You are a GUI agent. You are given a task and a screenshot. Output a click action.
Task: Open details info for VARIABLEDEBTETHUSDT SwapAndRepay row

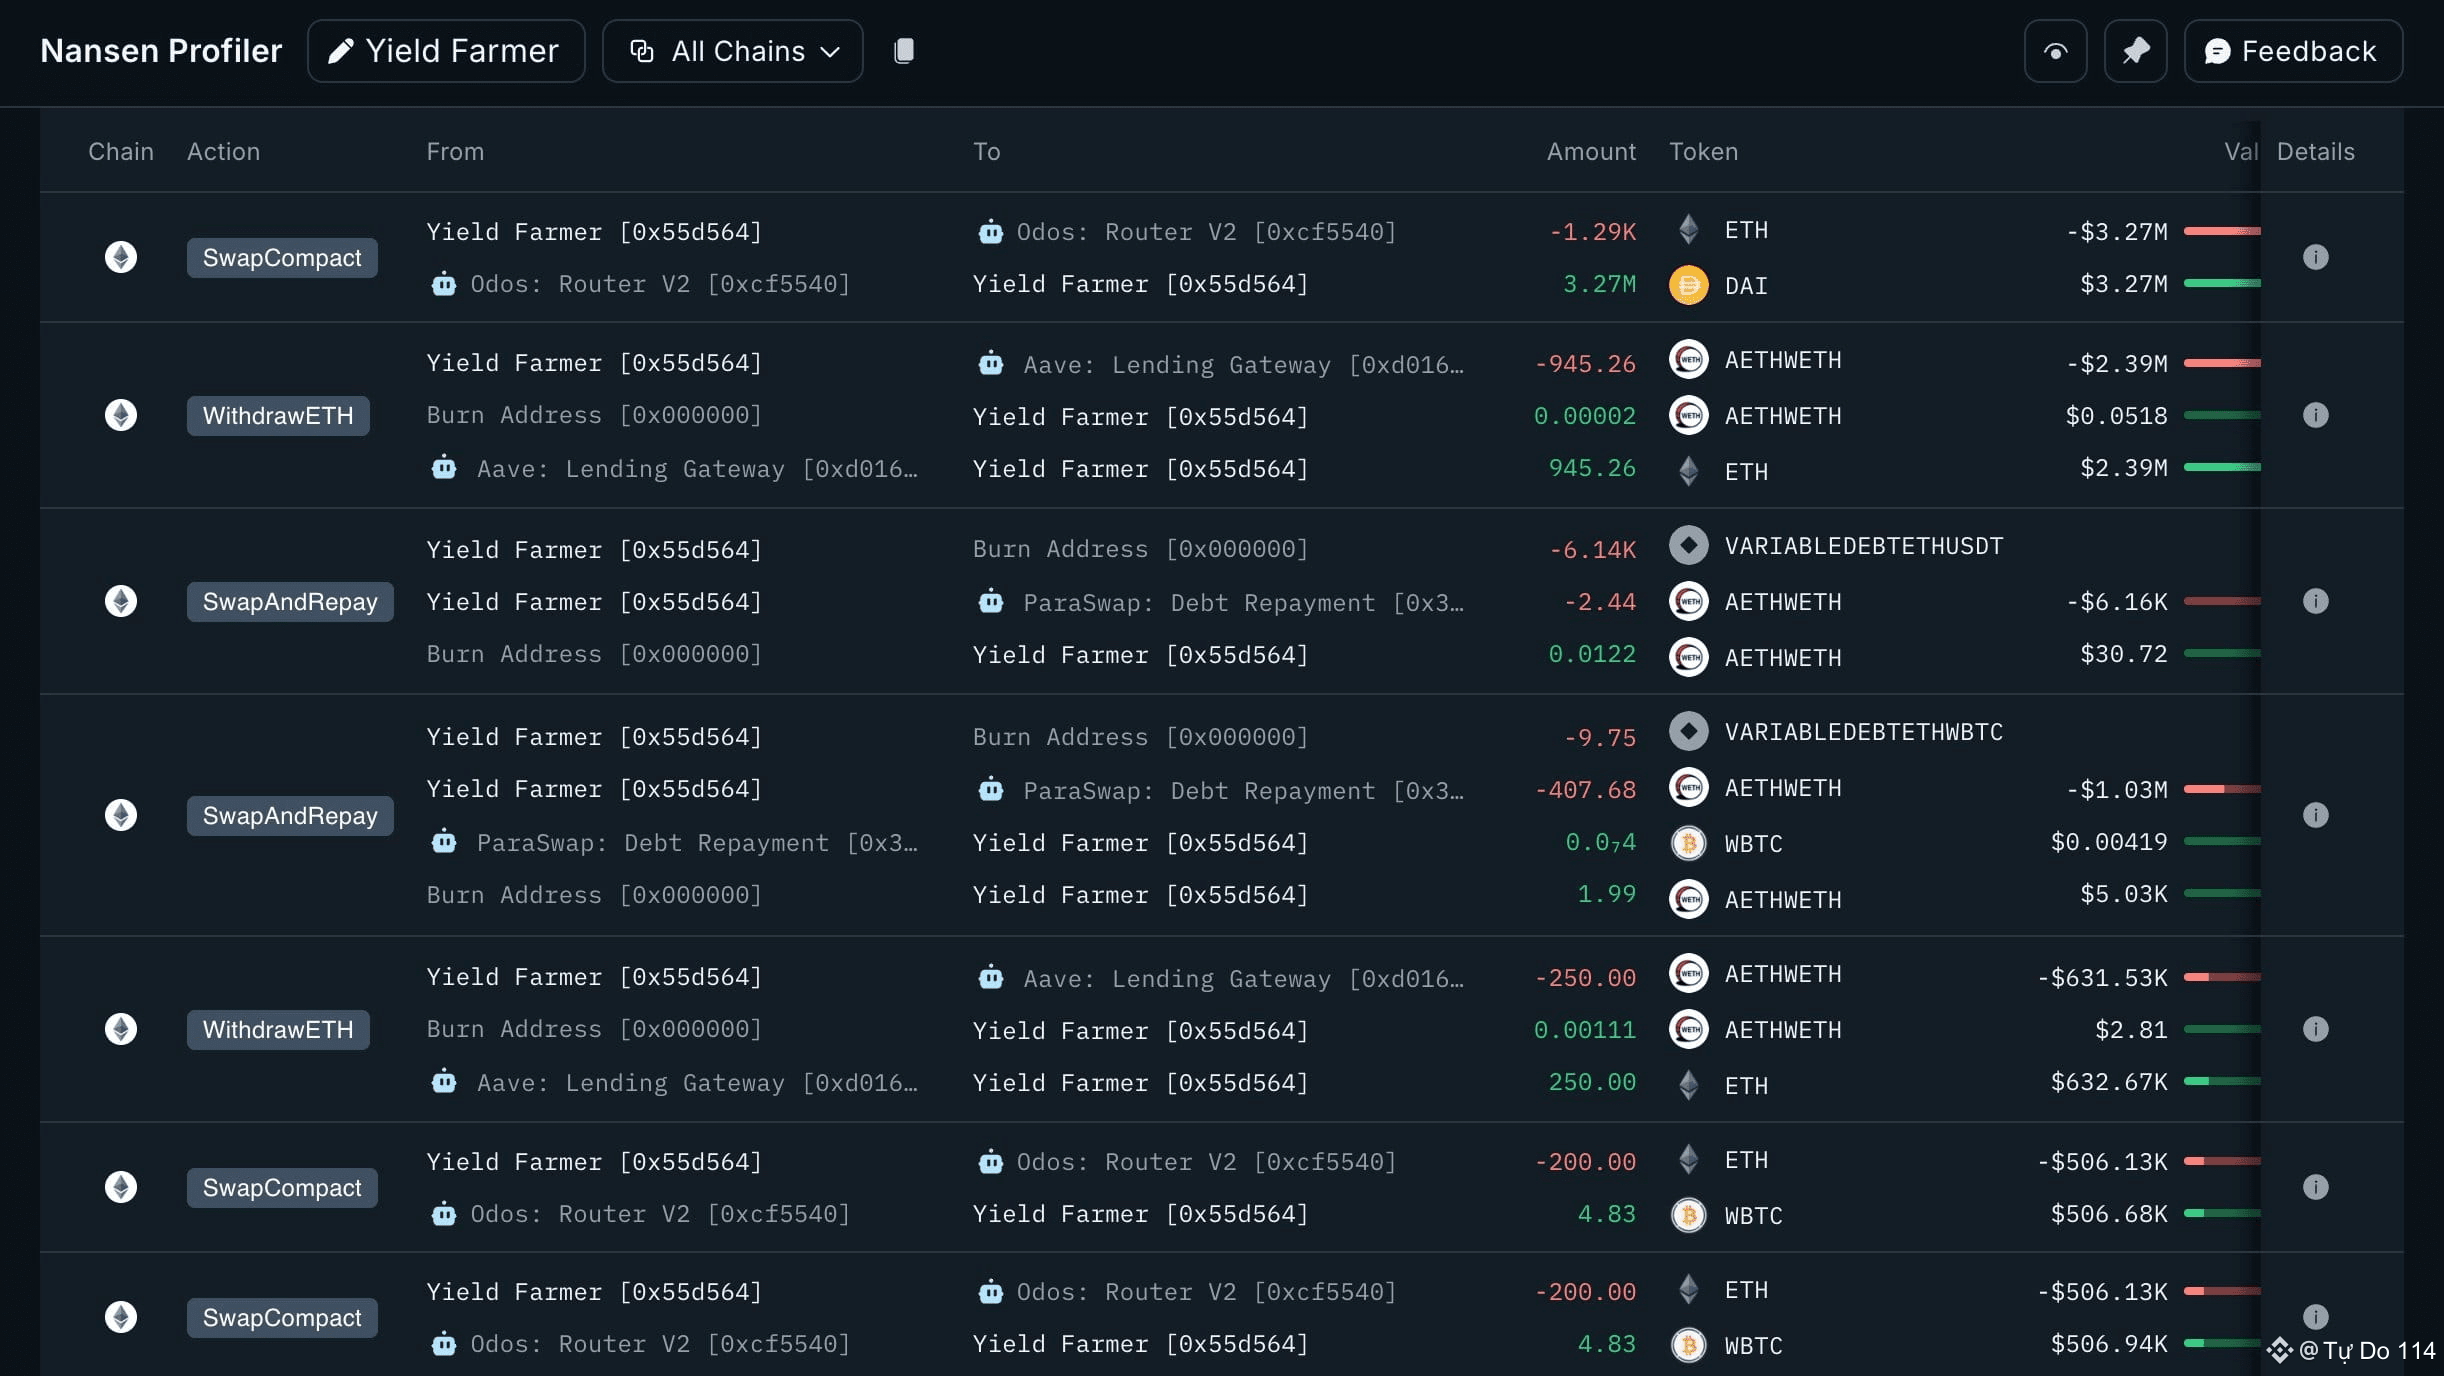[2315, 601]
